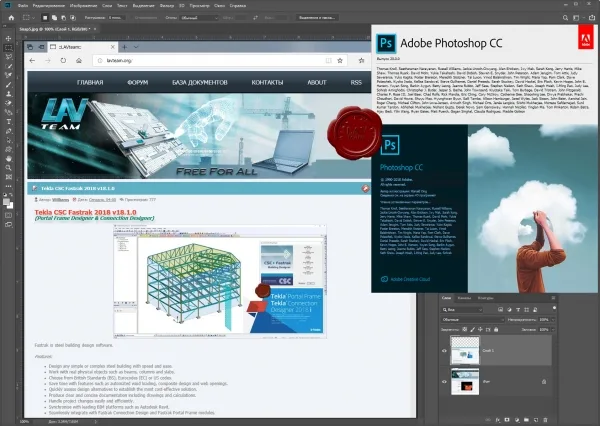Viewport: 600px width, 426px height.
Task: Delete layer with the trash icon
Action: (546, 420)
